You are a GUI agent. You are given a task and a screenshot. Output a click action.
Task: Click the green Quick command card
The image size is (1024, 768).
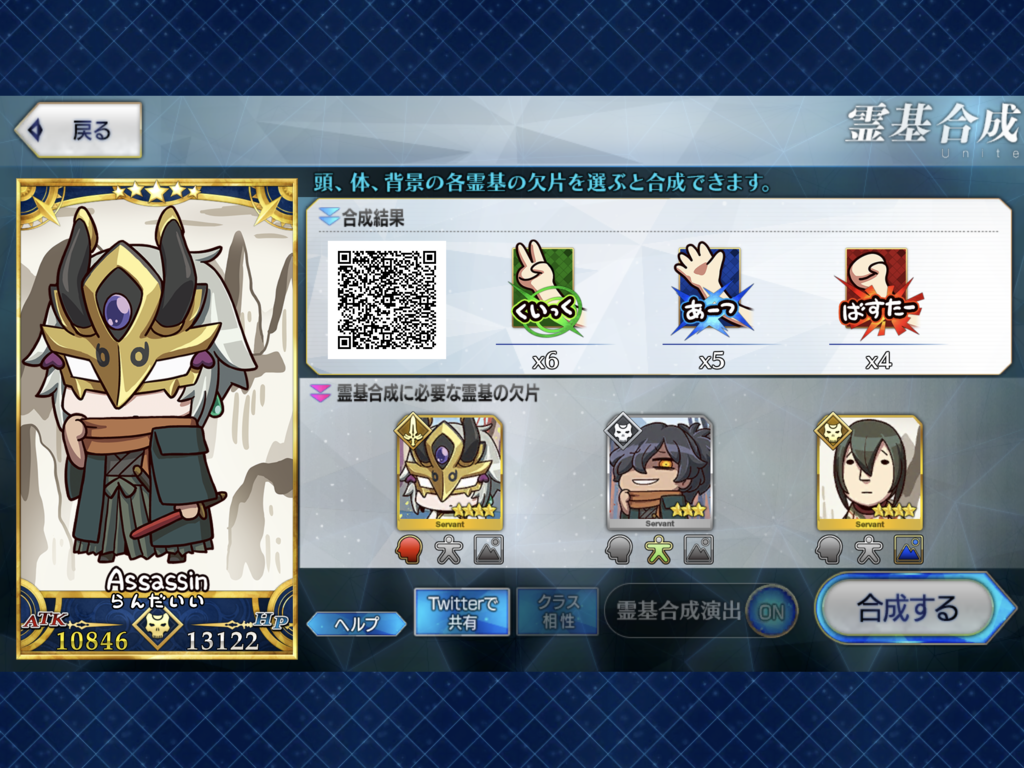(546, 289)
